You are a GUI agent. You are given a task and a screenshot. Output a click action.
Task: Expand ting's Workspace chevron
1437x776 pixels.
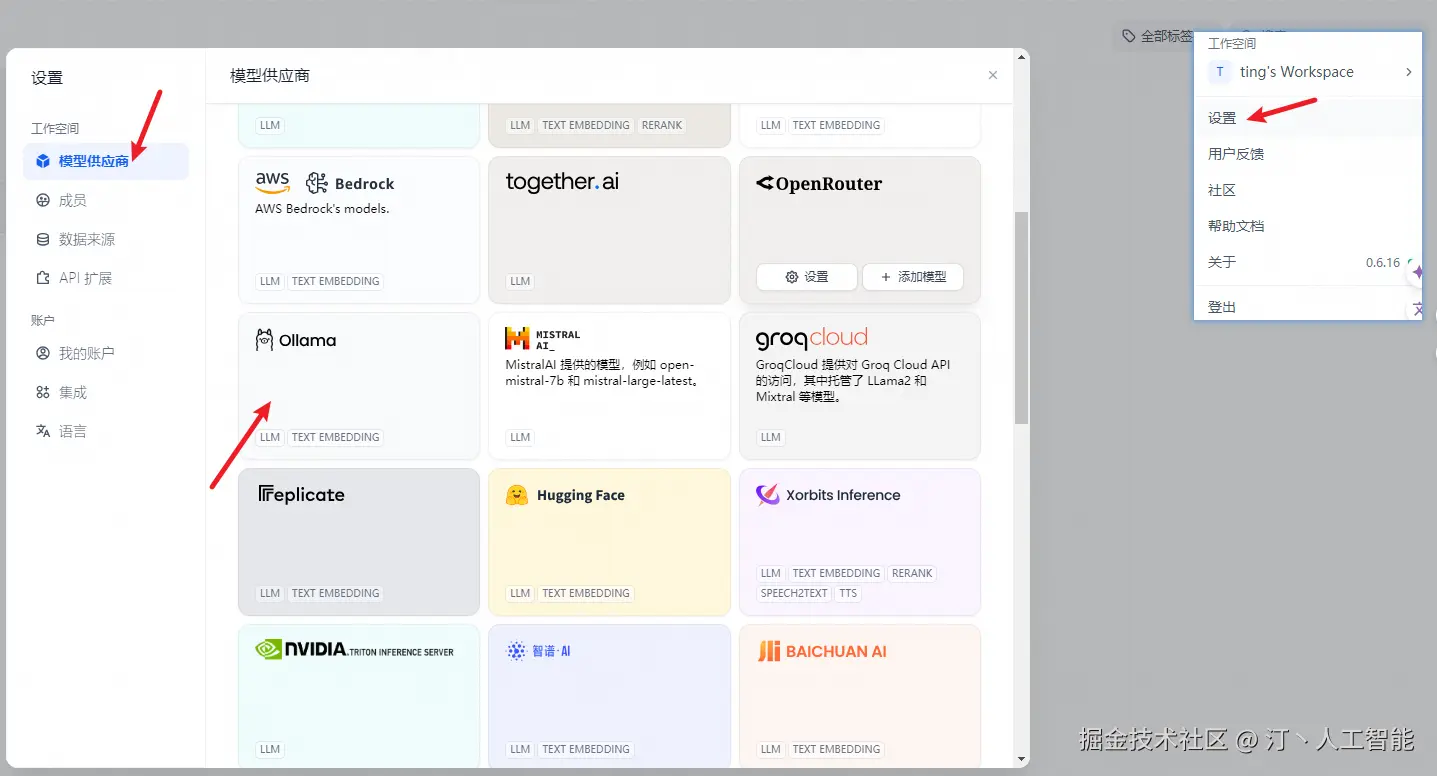(1409, 72)
